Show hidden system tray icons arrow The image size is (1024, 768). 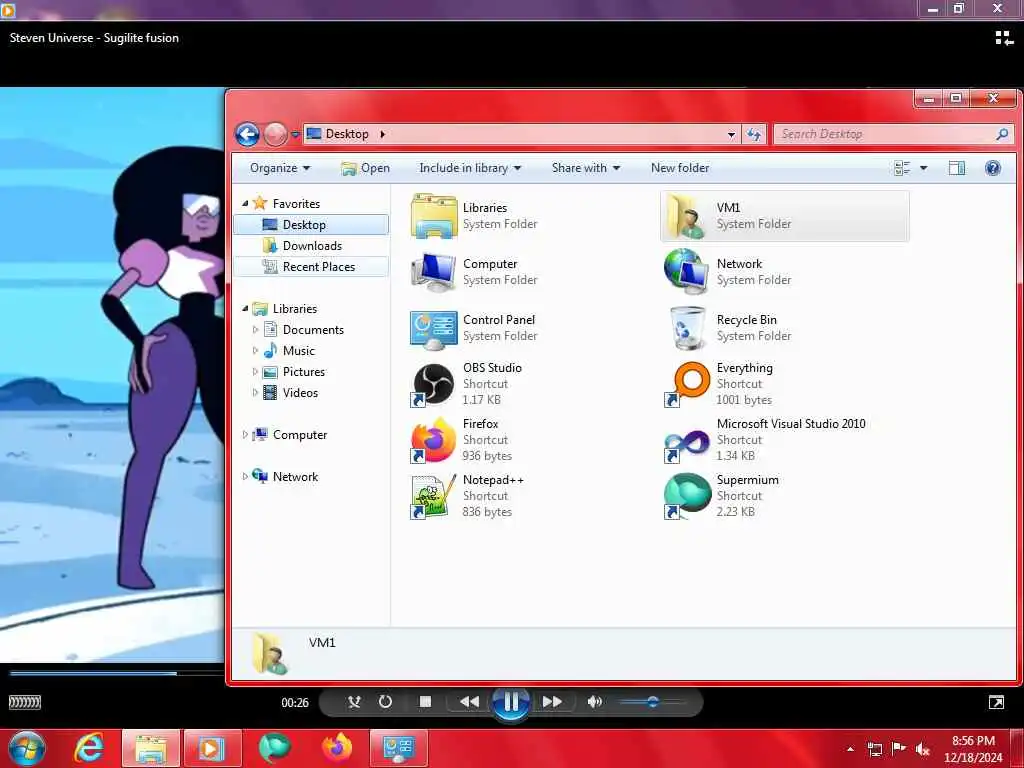coord(850,749)
